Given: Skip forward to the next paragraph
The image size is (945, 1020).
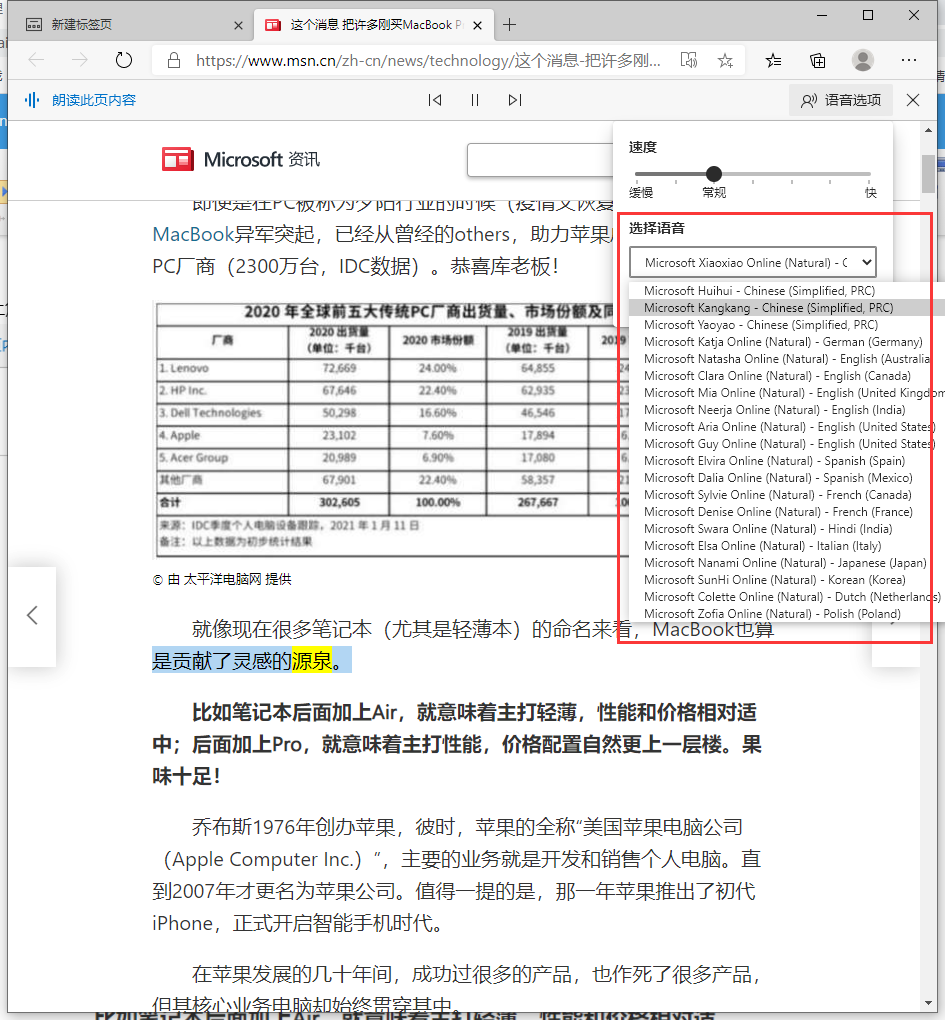Looking at the screenshot, I should pyautogui.click(x=515, y=100).
